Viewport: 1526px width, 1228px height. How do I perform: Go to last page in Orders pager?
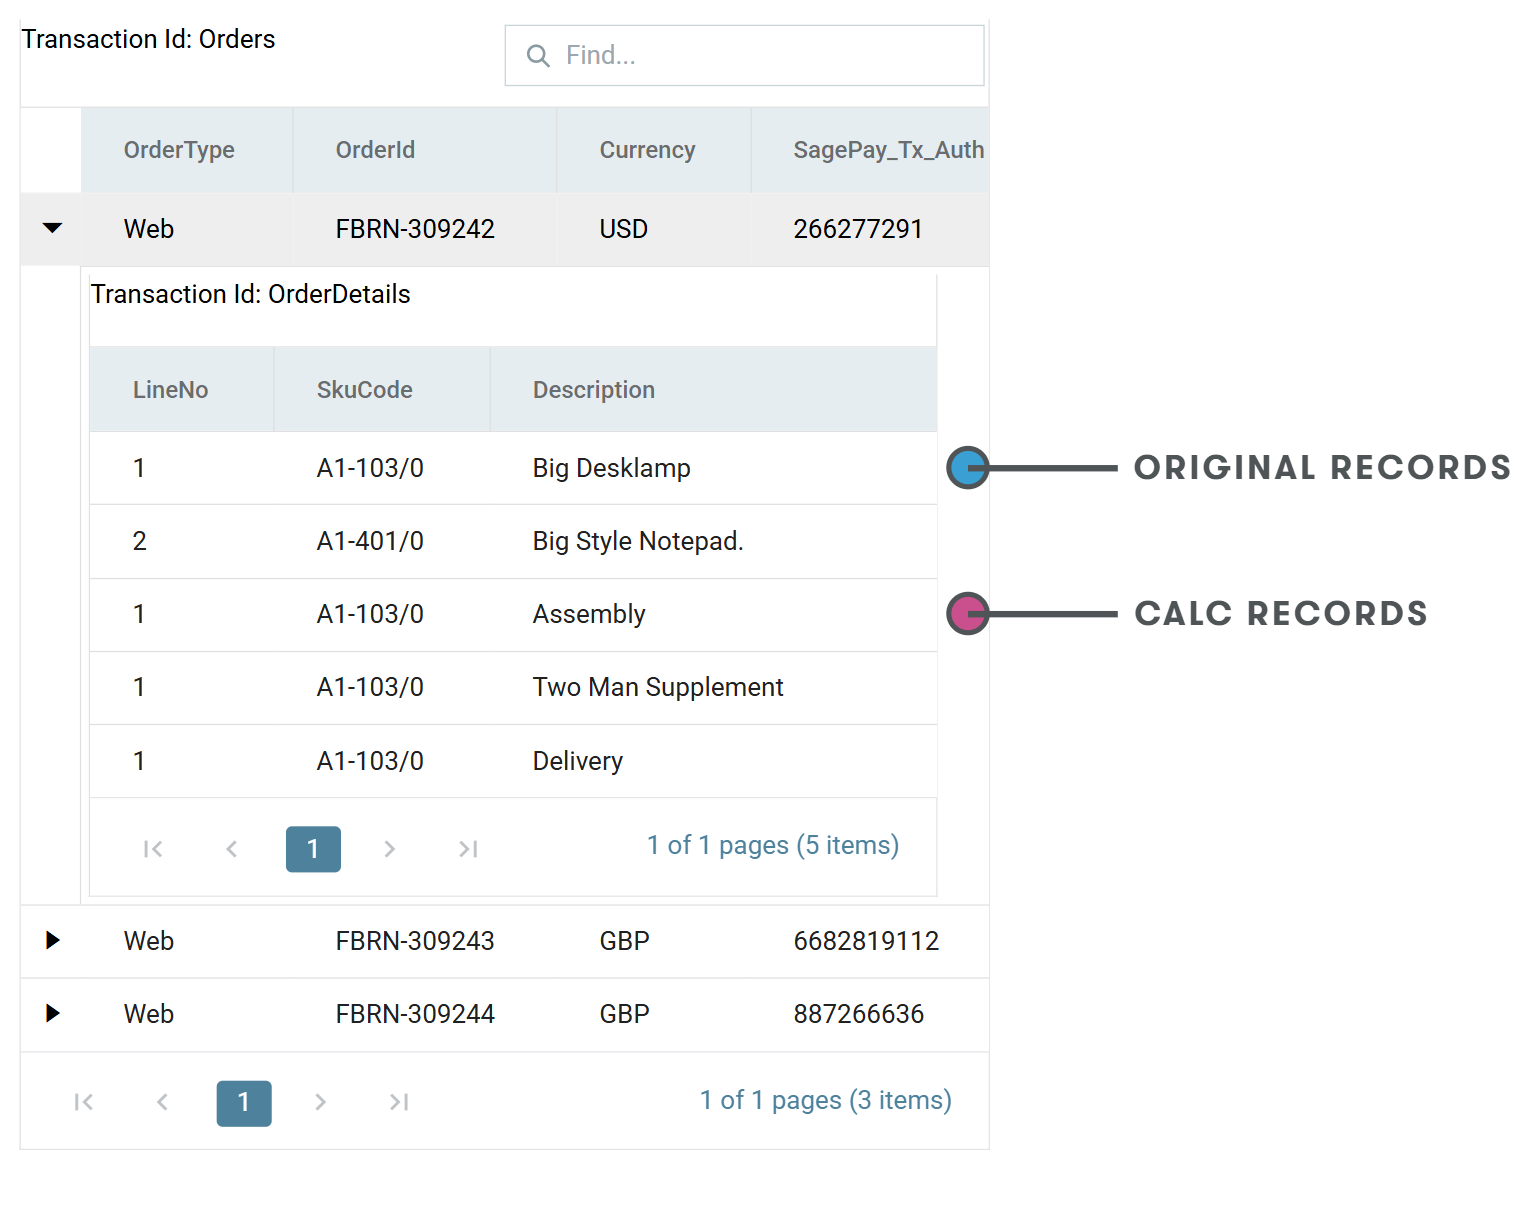click(399, 1102)
